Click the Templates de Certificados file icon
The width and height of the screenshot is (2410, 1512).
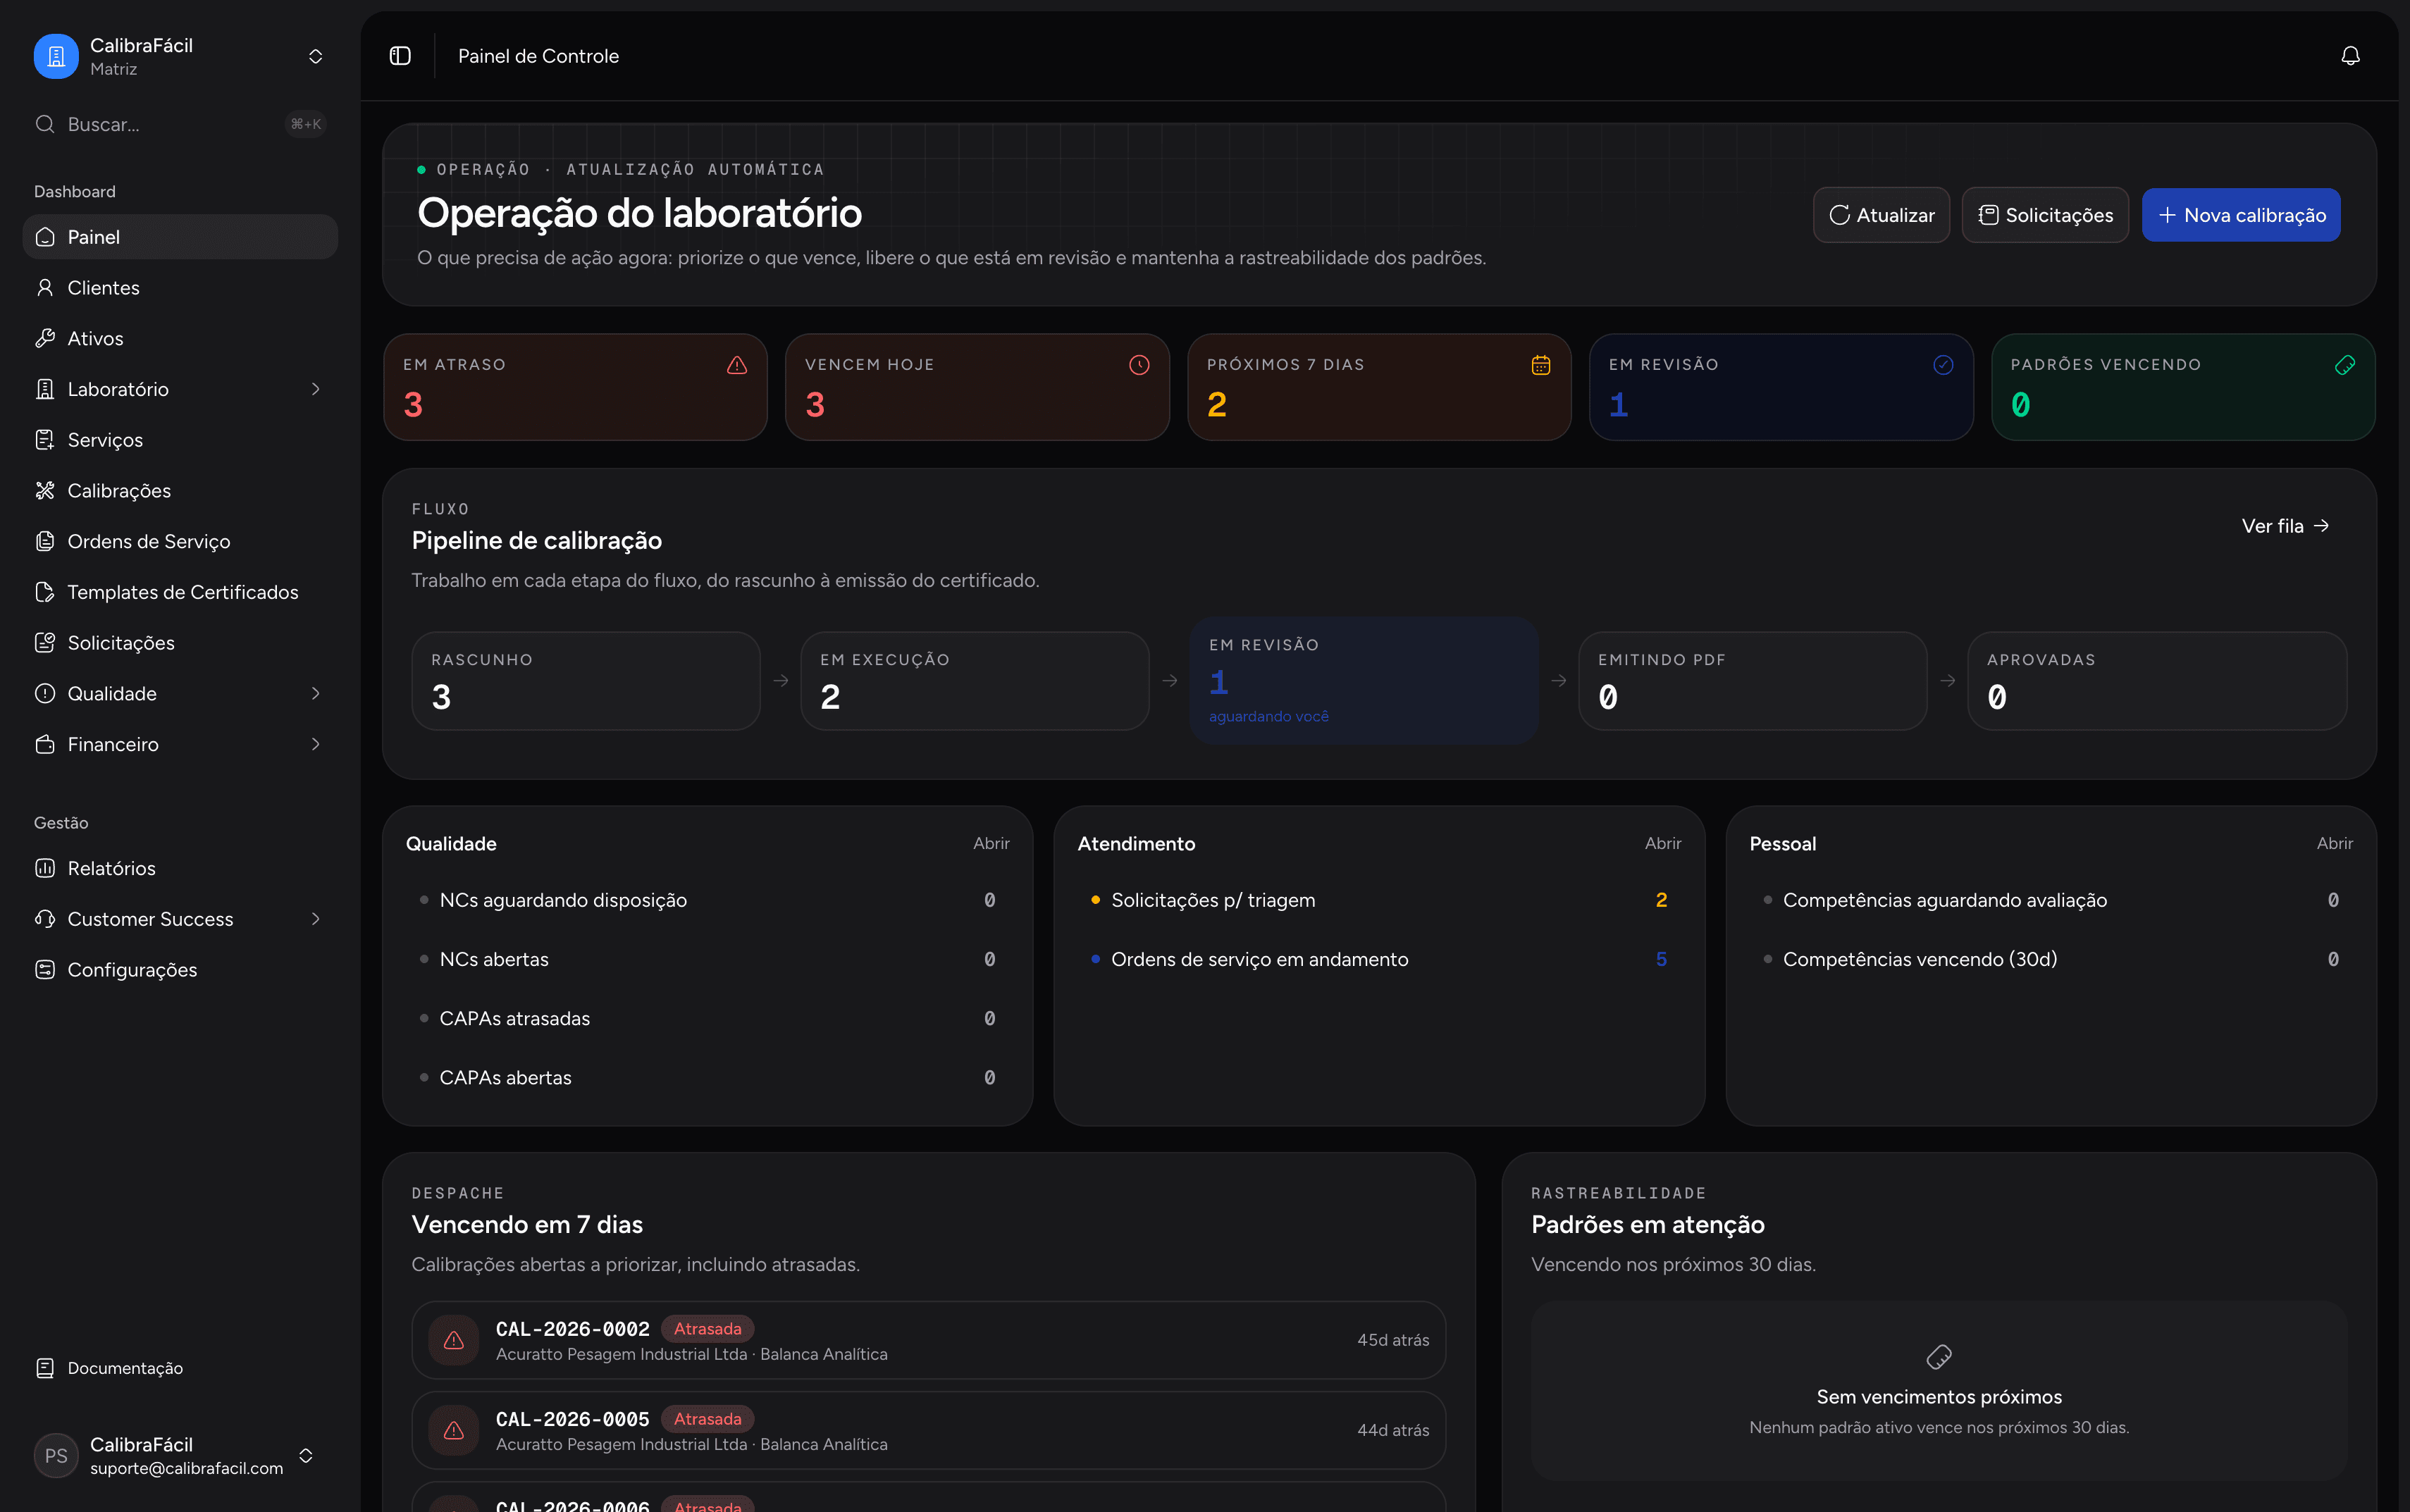45,592
